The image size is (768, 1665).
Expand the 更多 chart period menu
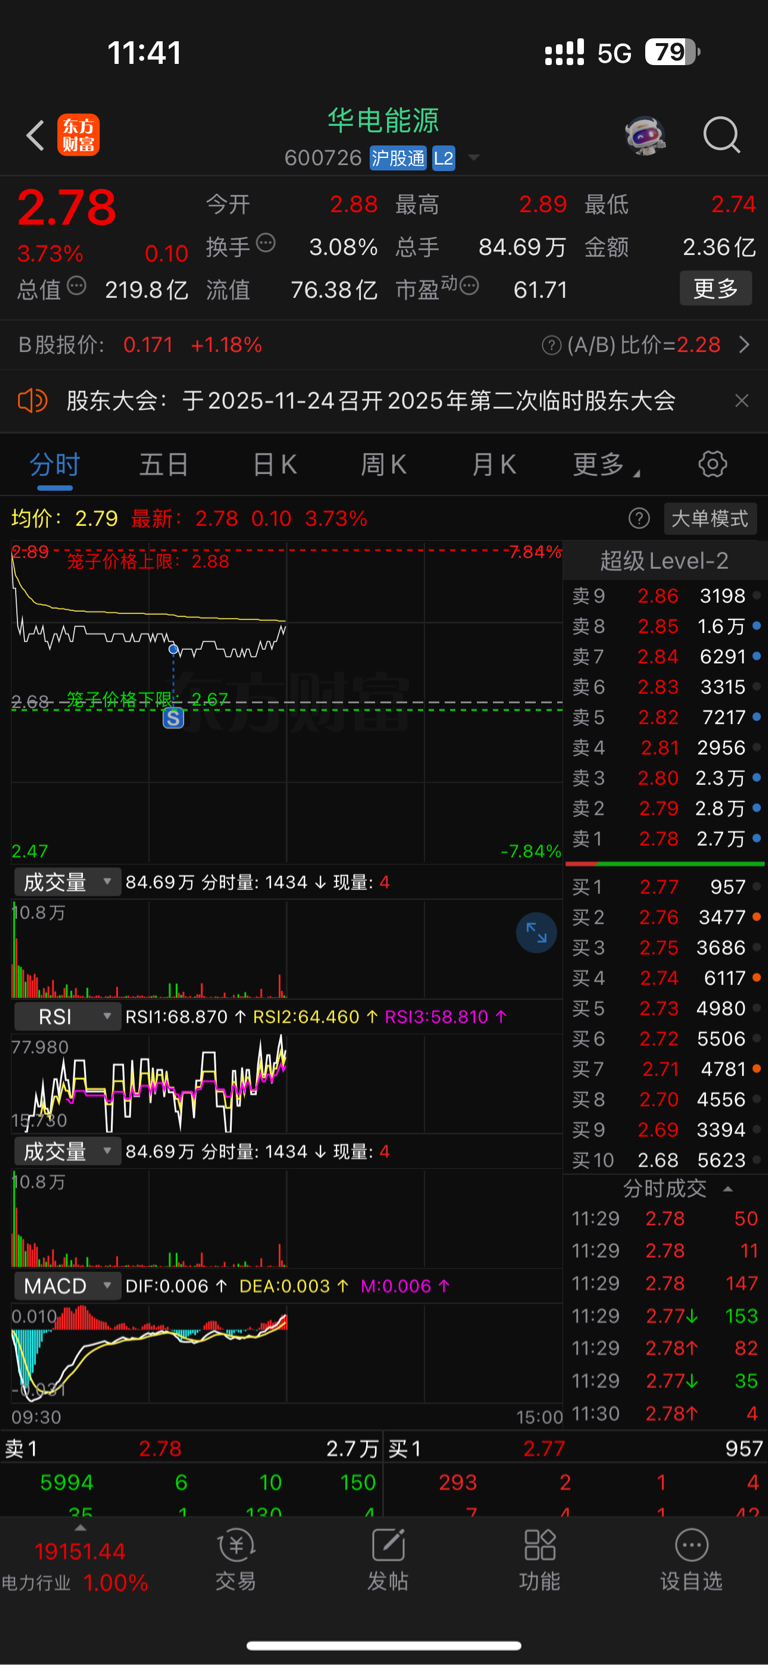click(x=606, y=465)
